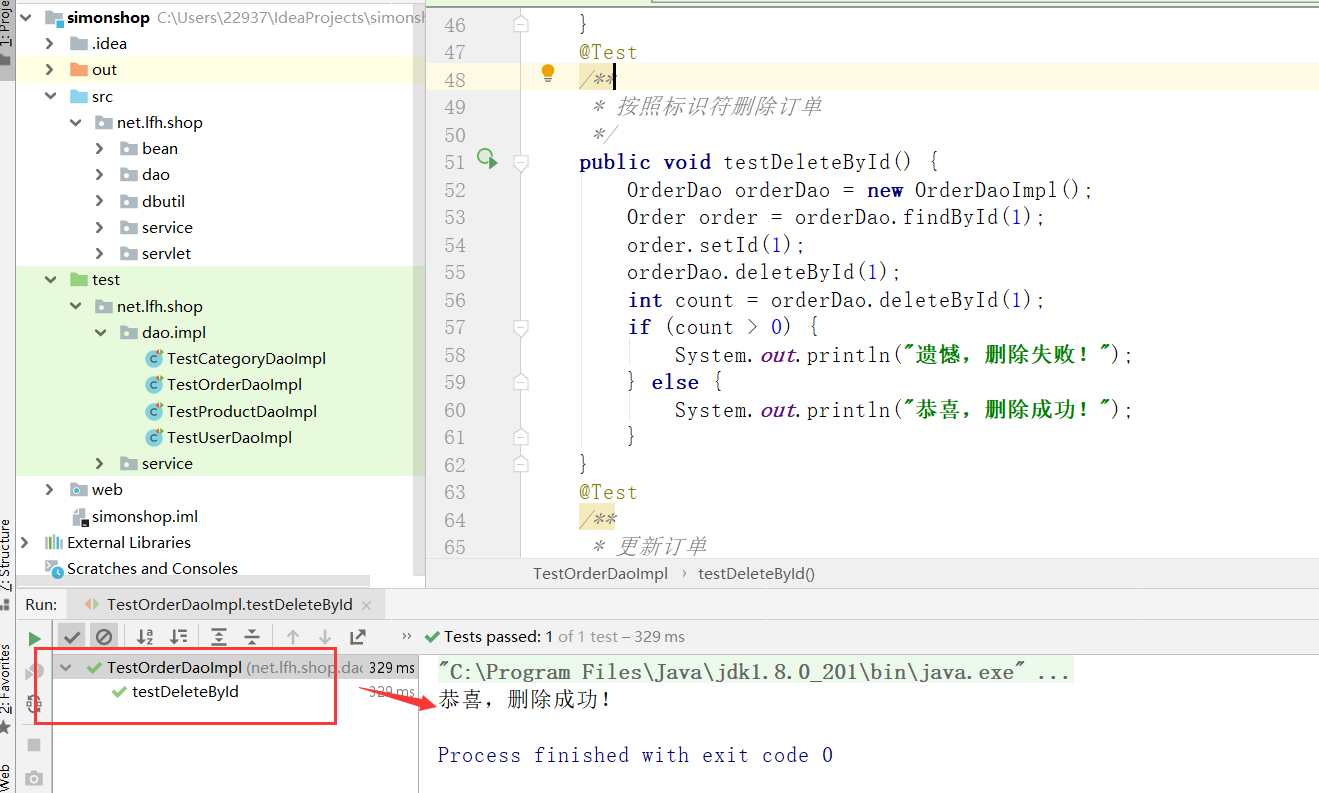Expand the .idea folder
The height and width of the screenshot is (793, 1319).
point(50,43)
